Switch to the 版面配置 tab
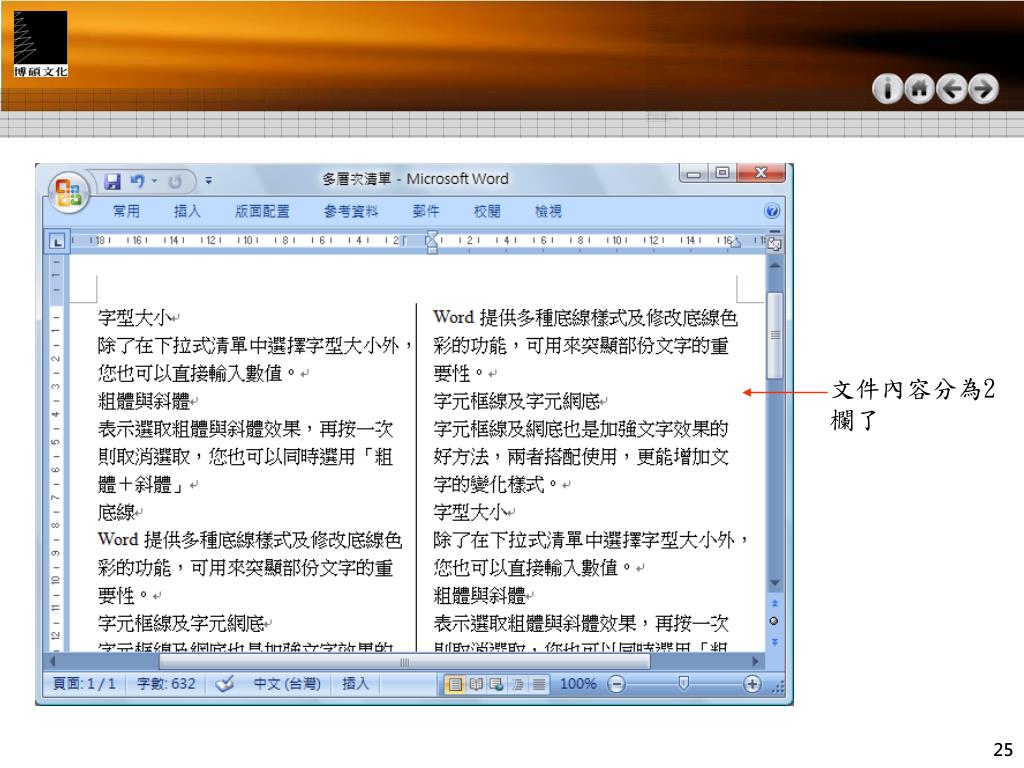The height and width of the screenshot is (768, 1024). 262,211
